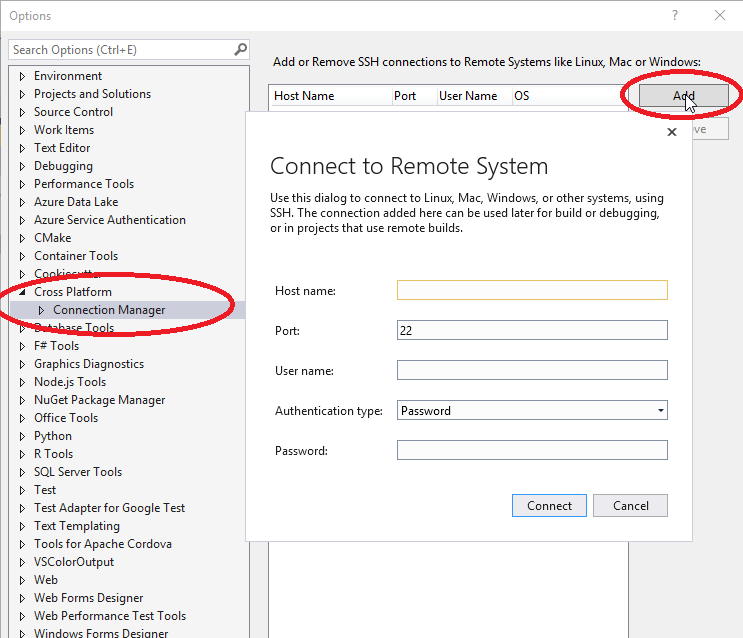The width and height of the screenshot is (743, 638).
Task: Expand the Source Control node
Action: coord(22,112)
